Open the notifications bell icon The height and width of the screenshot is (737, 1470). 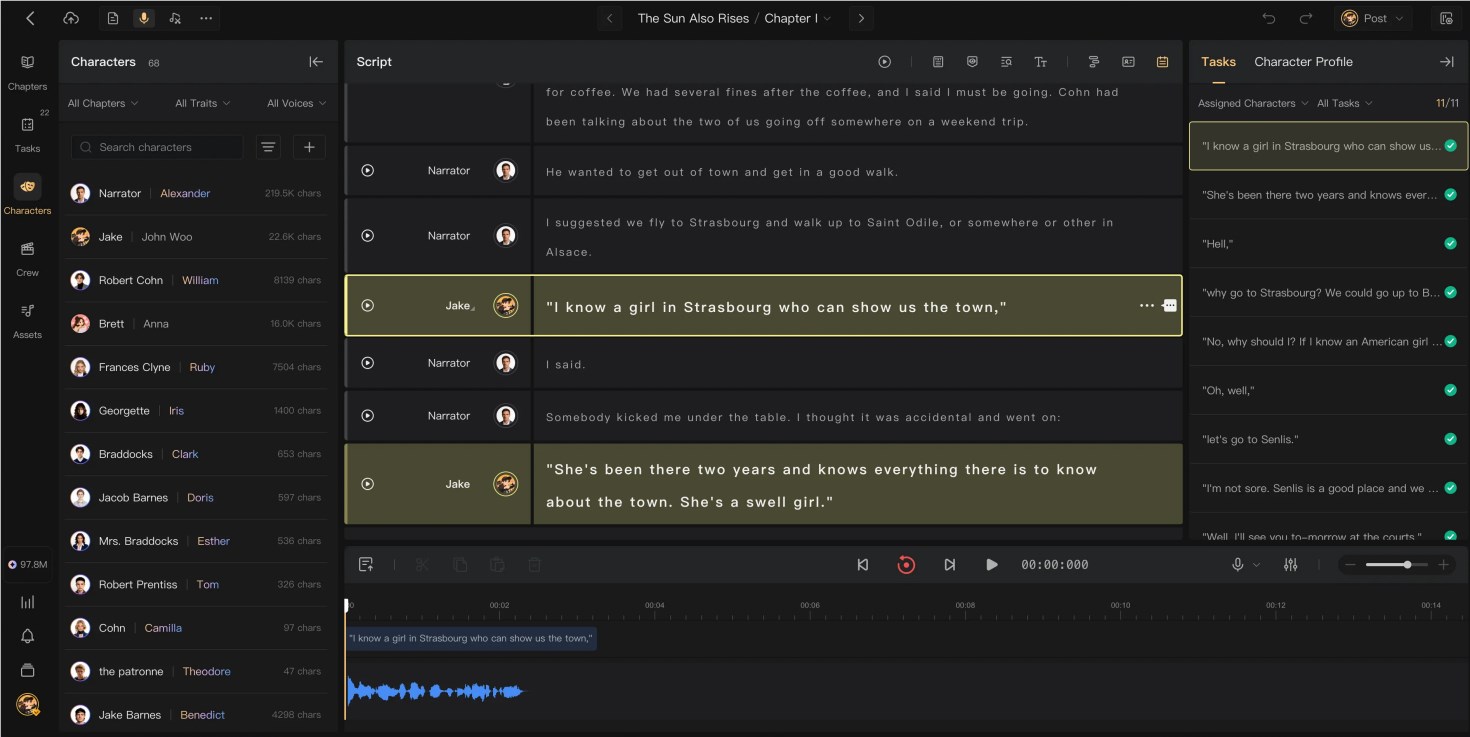[28, 636]
